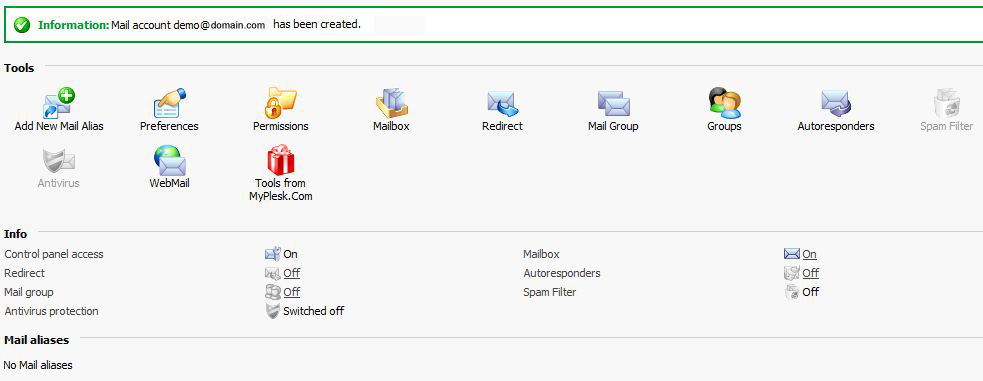Click the green checkmark Information icon
983x381 pixels.
[22, 25]
